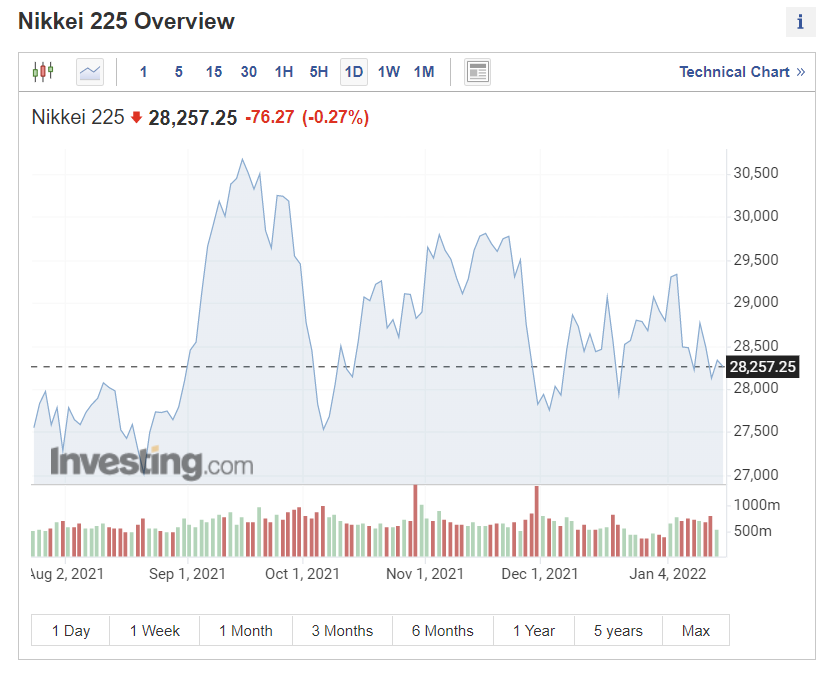Select the 1D interval button
Viewport: 827px width, 673px height.
(354, 72)
